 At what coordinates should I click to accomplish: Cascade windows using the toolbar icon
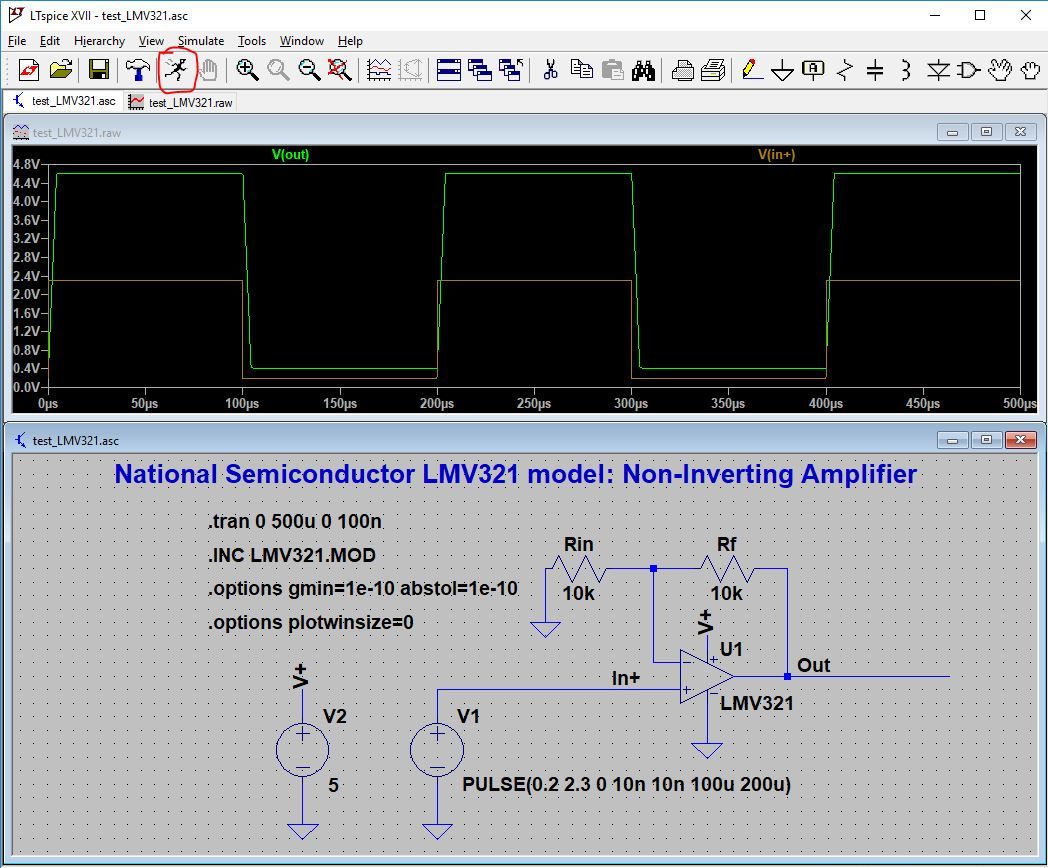click(x=480, y=69)
